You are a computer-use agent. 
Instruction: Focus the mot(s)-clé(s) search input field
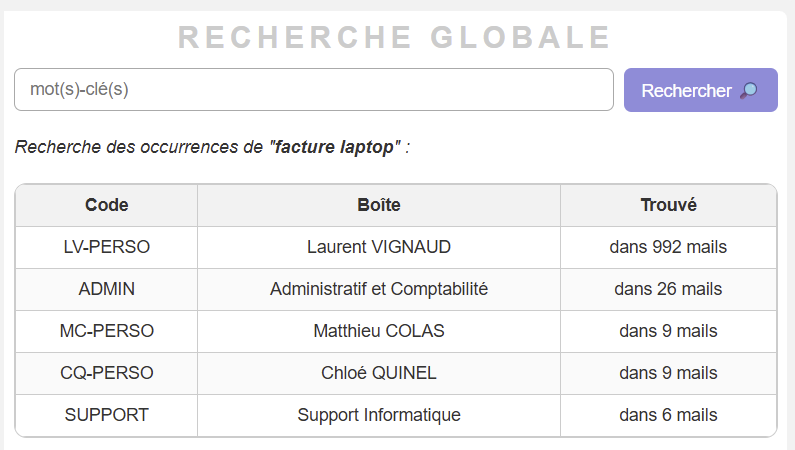[x=313, y=90]
